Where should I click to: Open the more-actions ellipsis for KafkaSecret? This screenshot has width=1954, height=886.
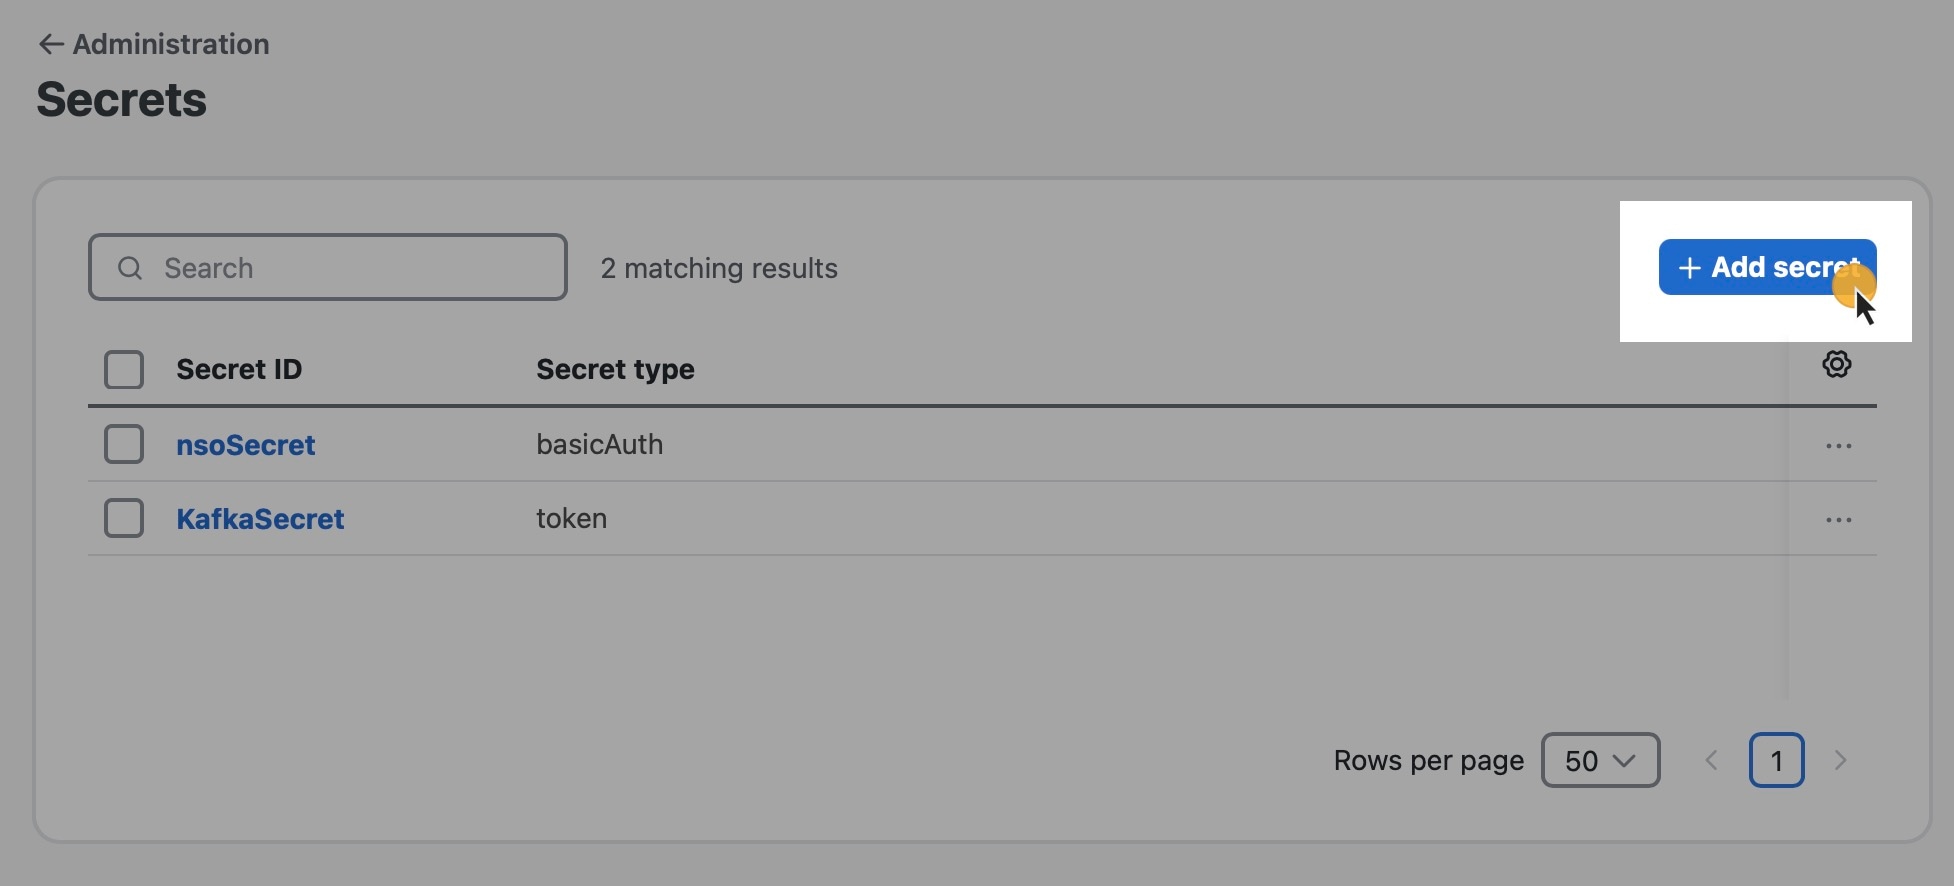pos(1838,520)
